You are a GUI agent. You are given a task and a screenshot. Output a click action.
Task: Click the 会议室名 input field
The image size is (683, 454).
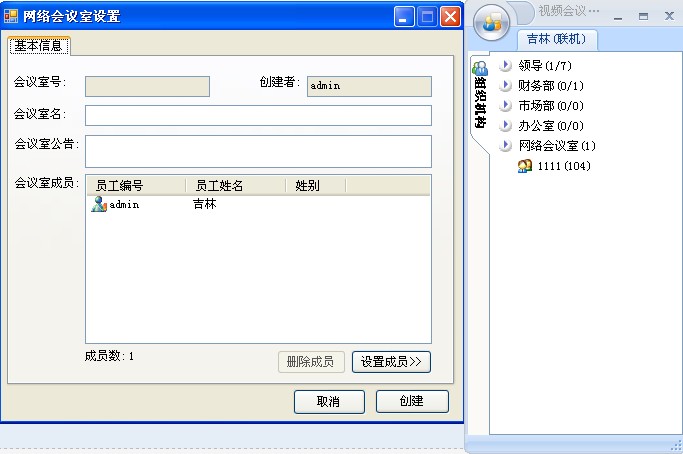click(258, 115)
